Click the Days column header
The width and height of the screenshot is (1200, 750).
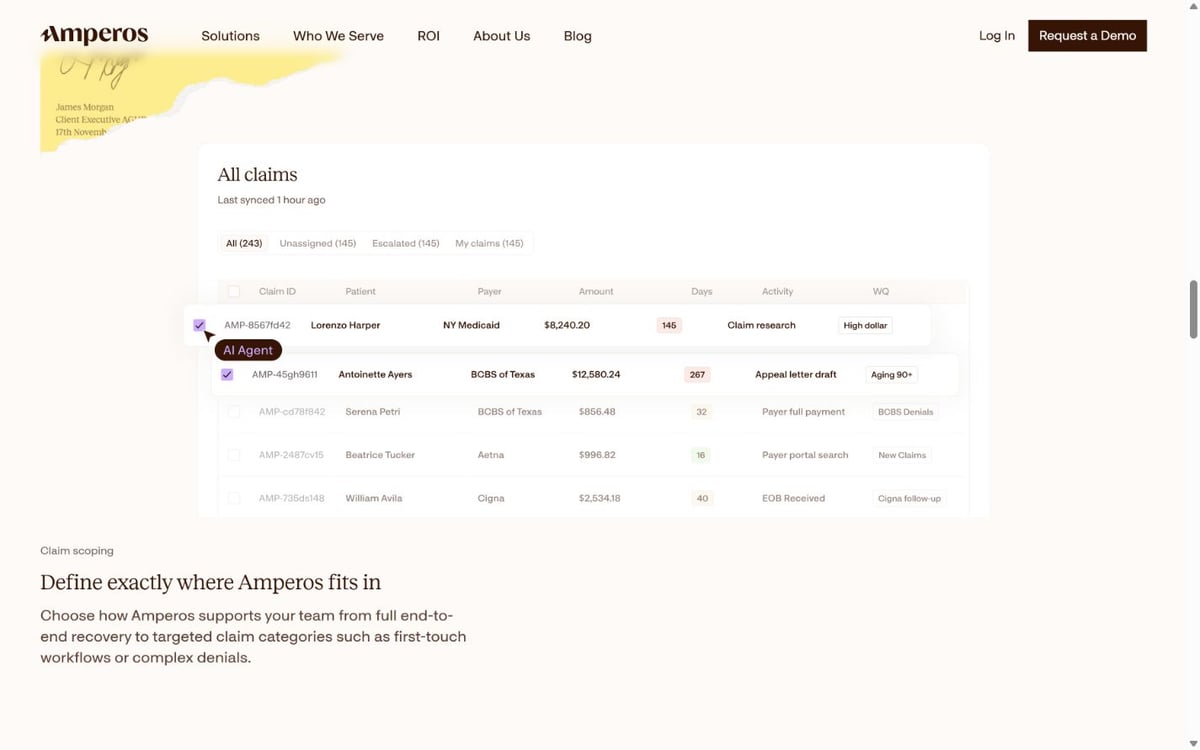point(702,291)
